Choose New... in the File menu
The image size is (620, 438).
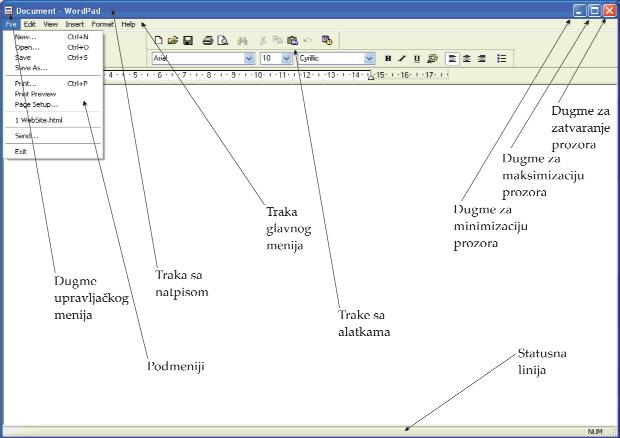53,37
